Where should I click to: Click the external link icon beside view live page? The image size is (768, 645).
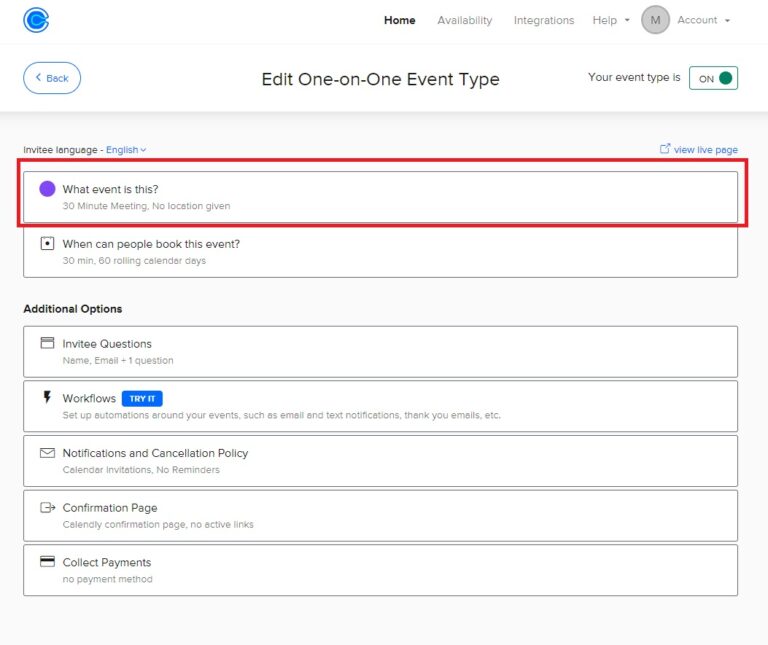point(665,148)
